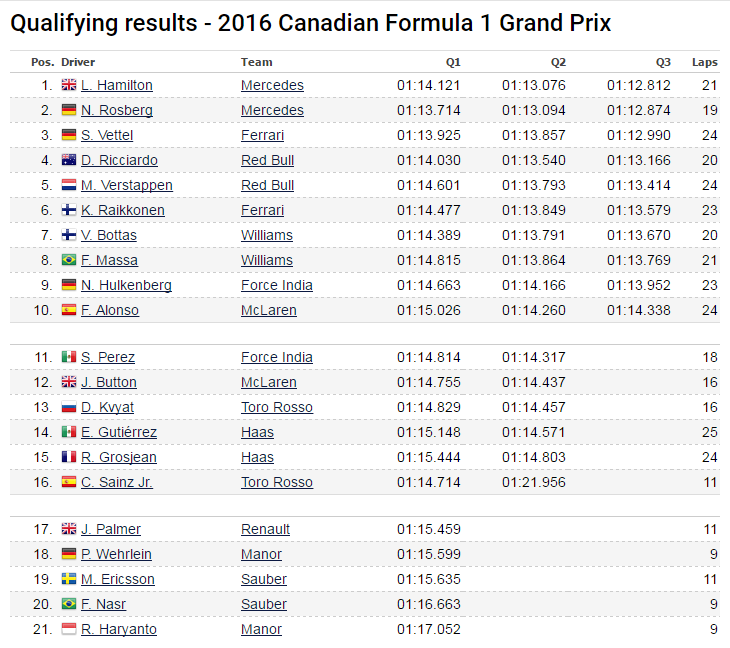Open the Manor team link for Wehrlein
The width and height of the screenshot is (730, 648).
(x=261, y=554)
